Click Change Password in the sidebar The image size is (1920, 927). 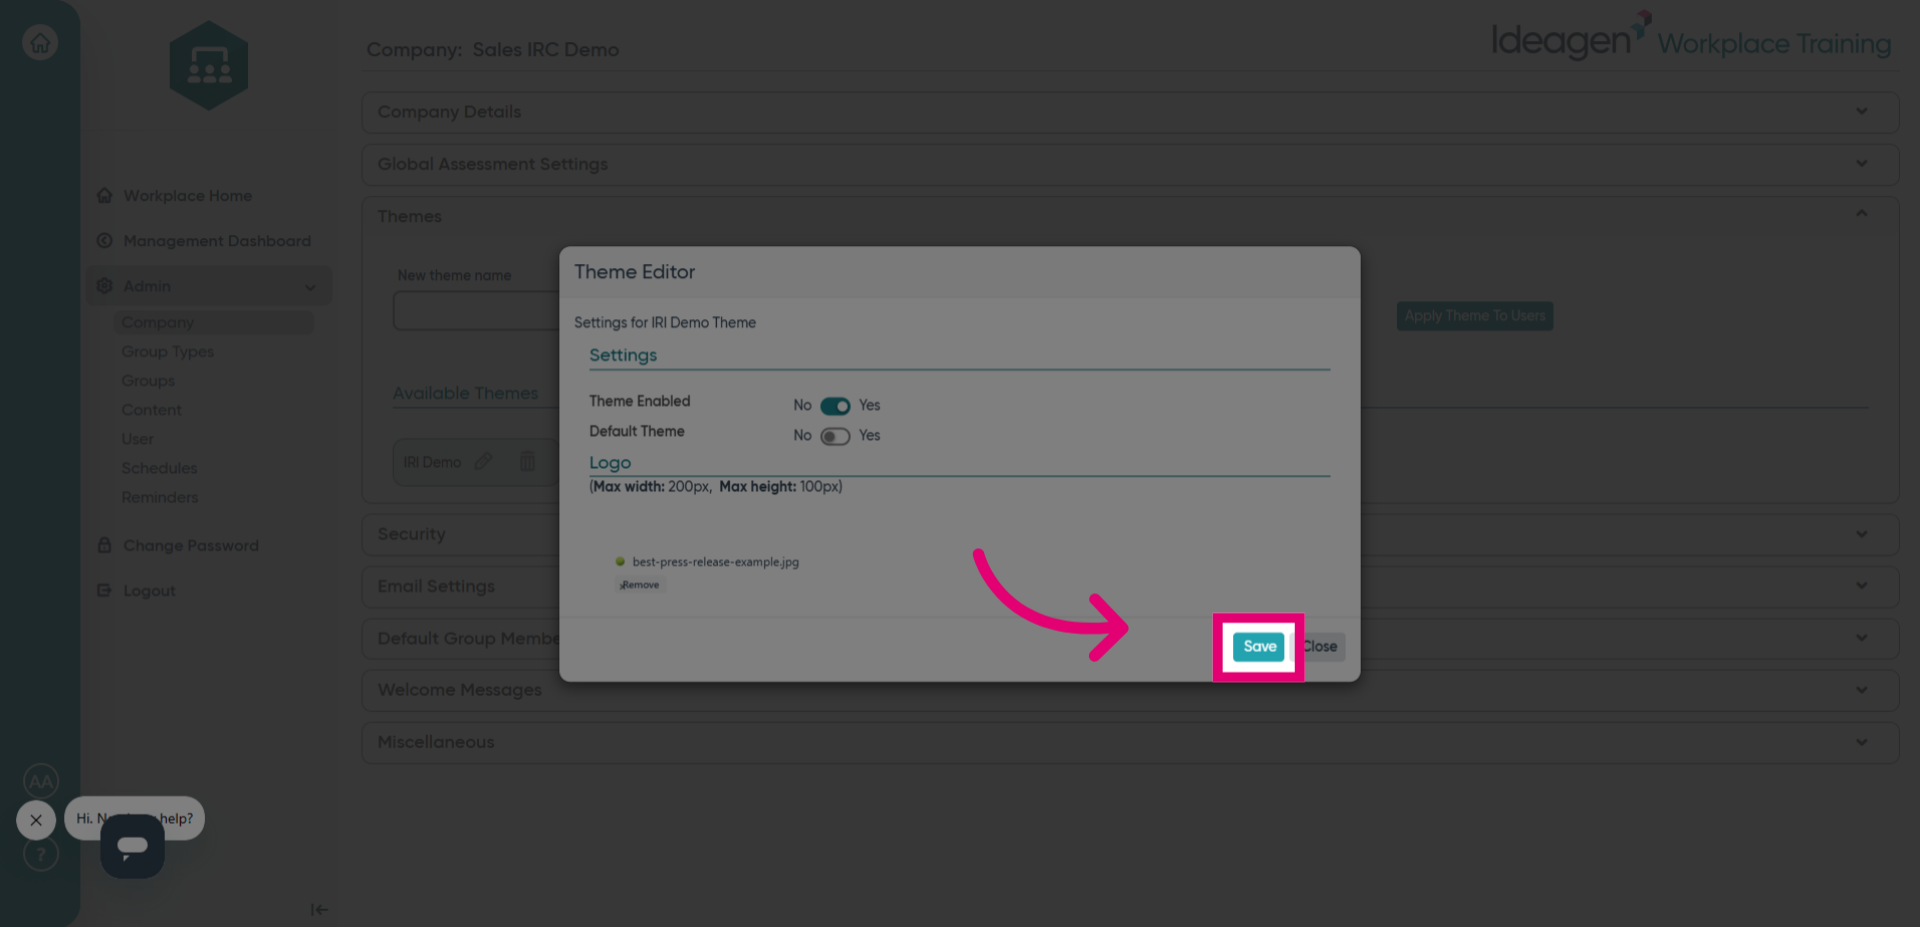tap(190, 546)
